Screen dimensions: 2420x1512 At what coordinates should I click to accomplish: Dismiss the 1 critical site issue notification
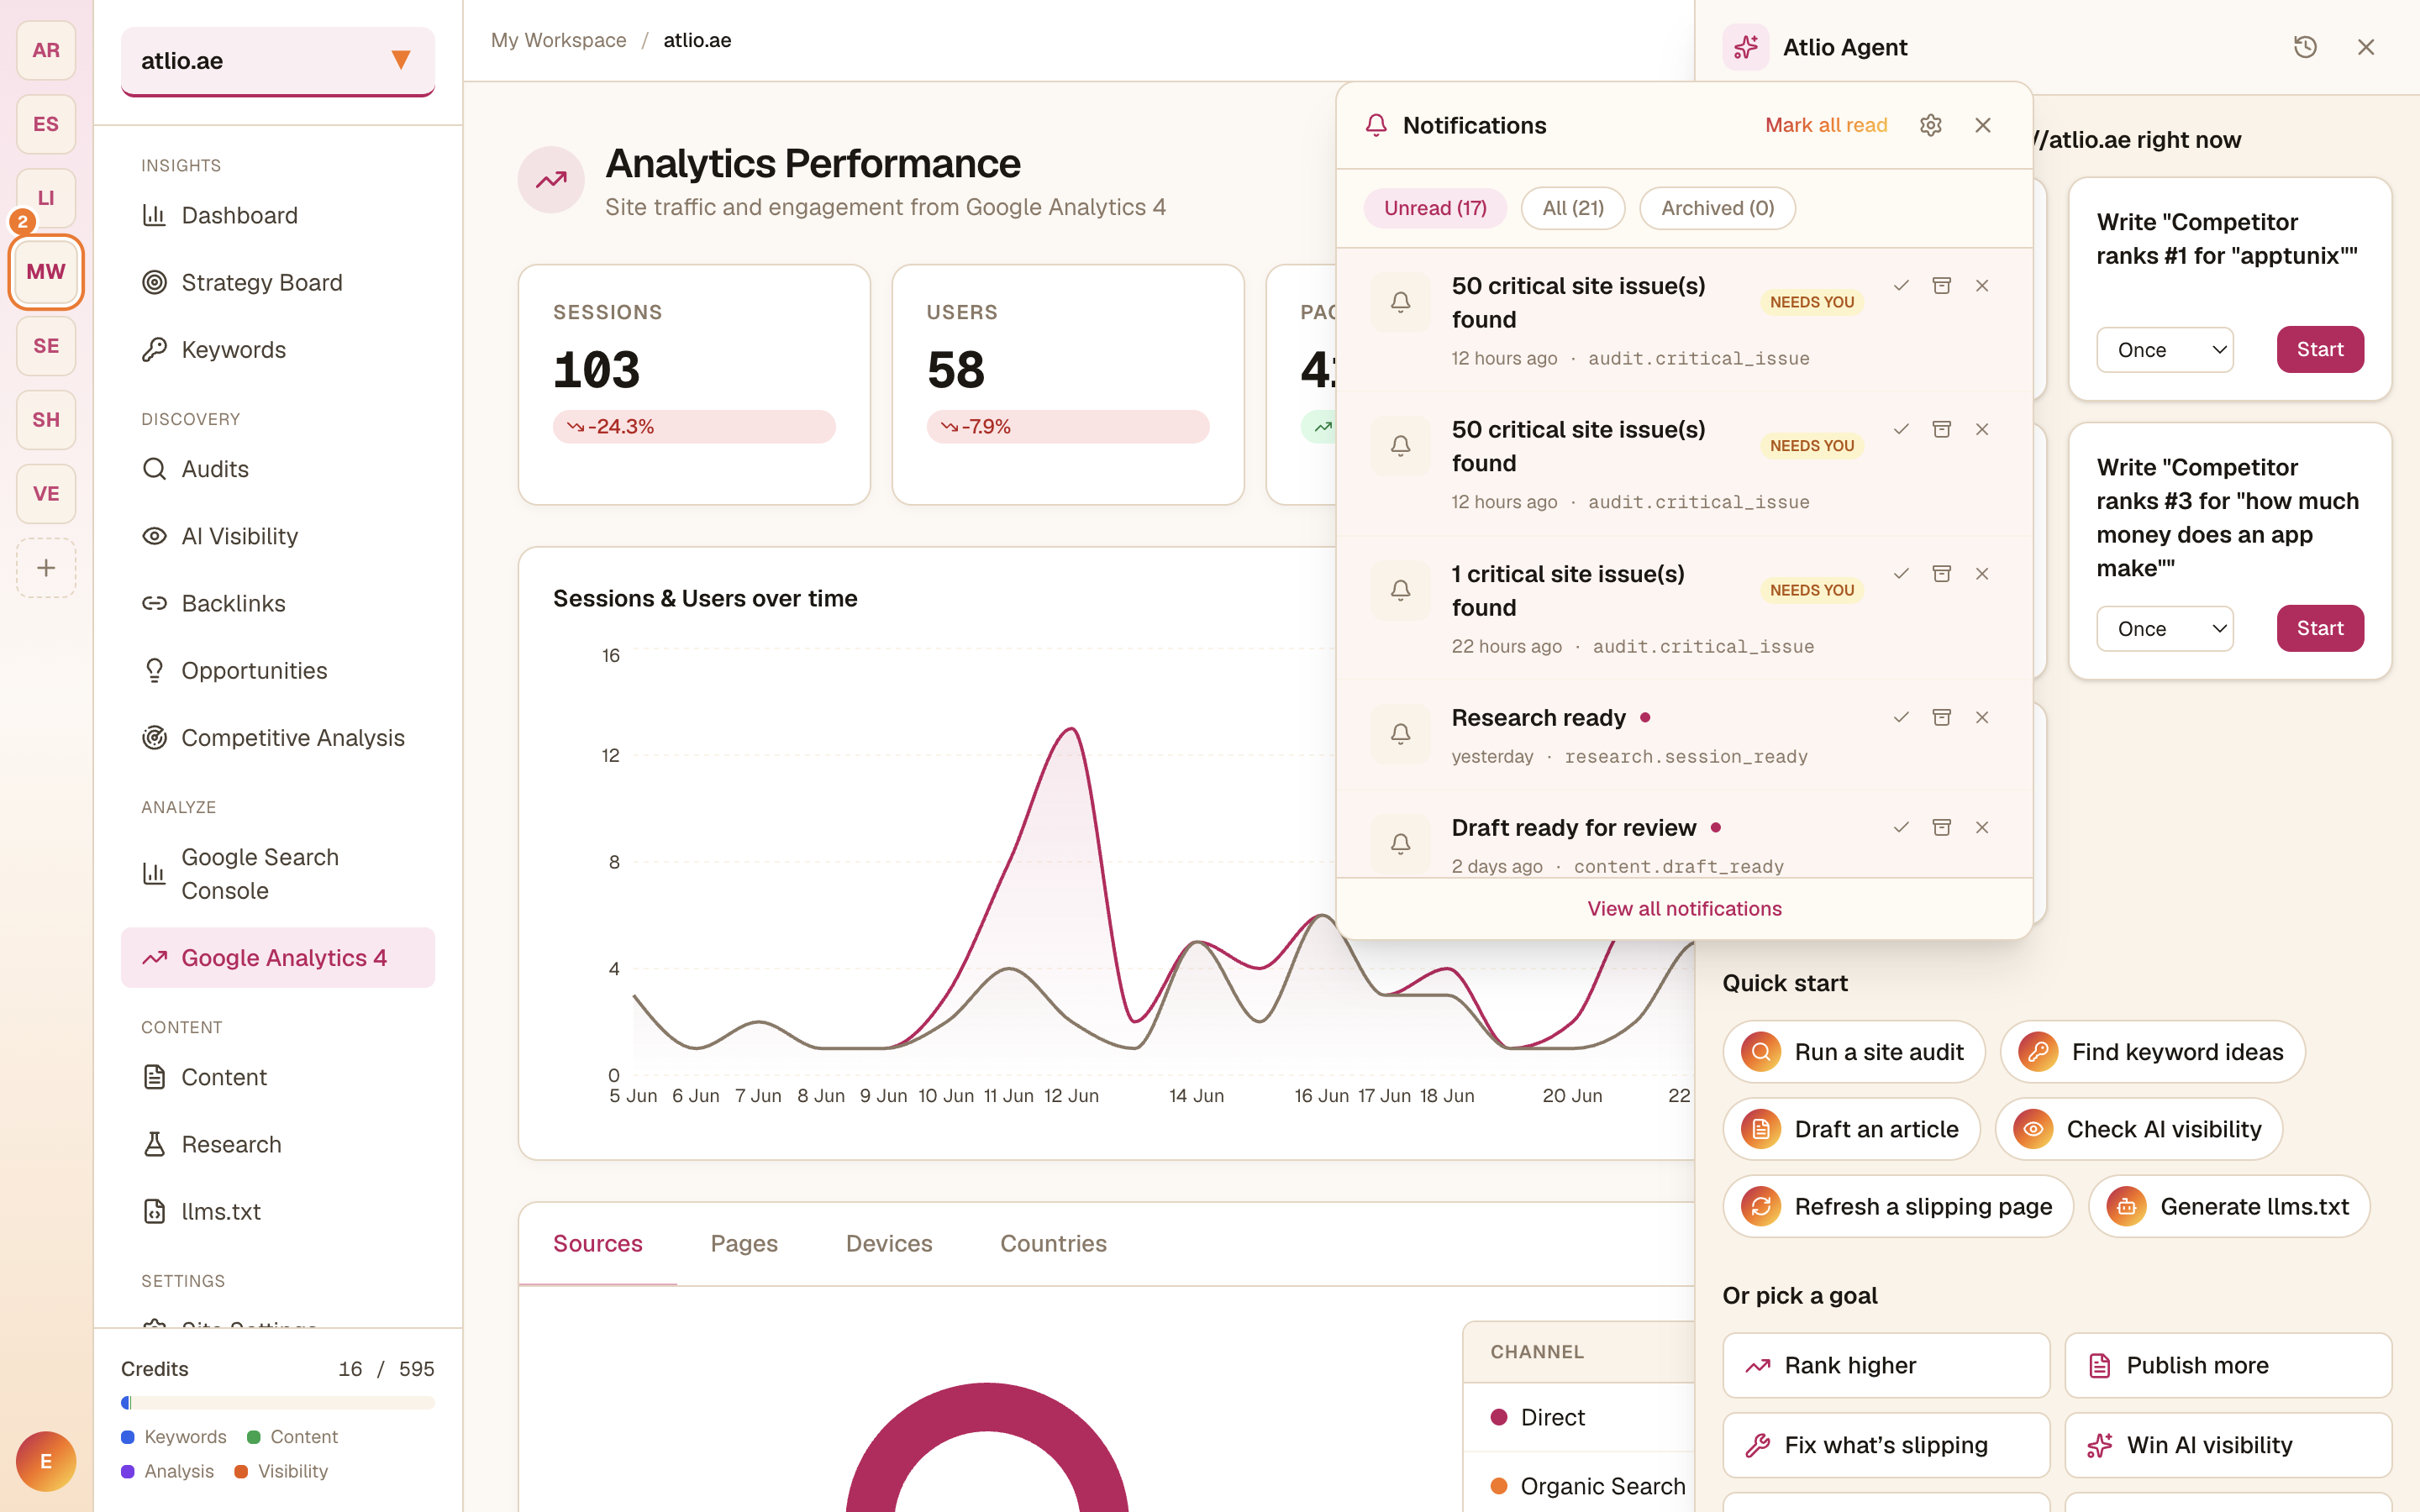tap(1982, 574)
